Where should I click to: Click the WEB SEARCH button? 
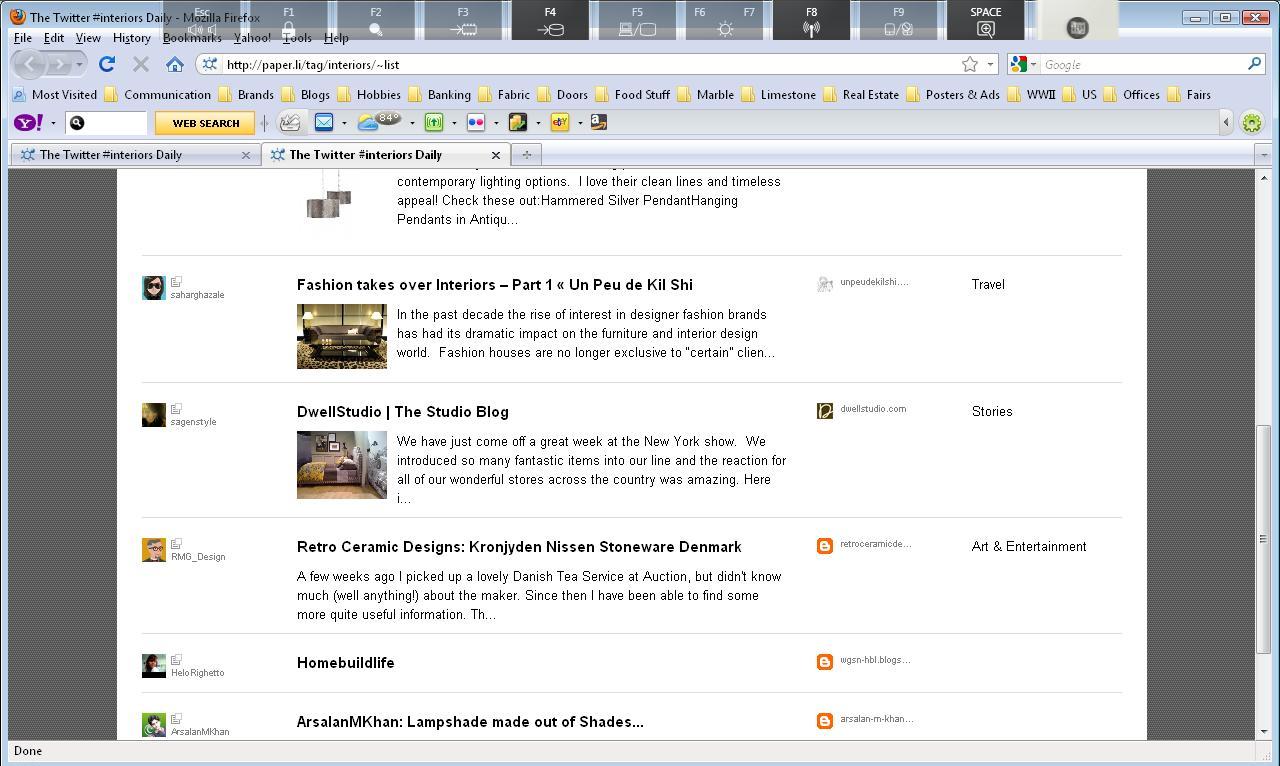(206, 123)
